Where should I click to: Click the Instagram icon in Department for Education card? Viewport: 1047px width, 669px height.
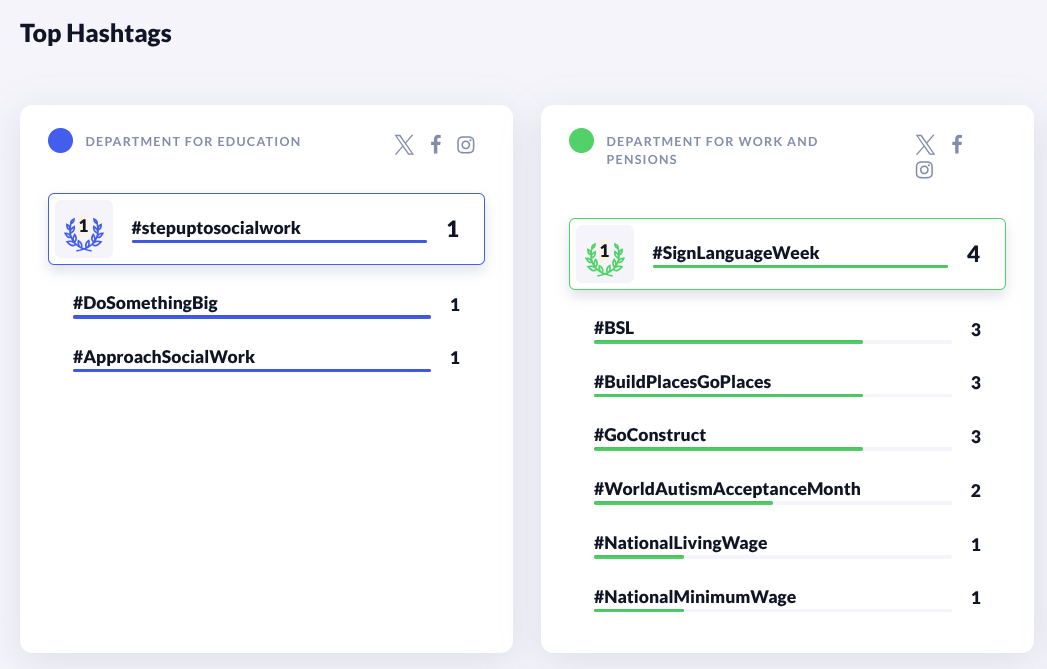[x=466, y=145]
